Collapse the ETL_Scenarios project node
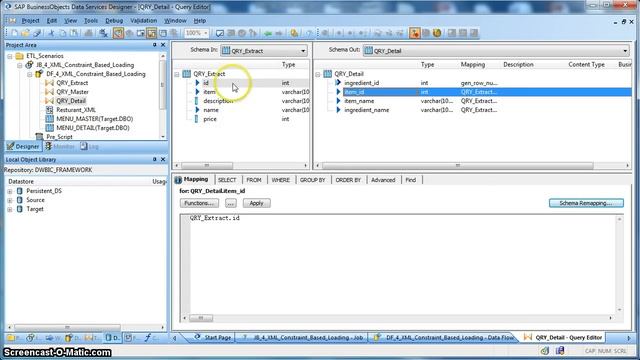Viewport: 640px width, 360px height. coord(10,56)
